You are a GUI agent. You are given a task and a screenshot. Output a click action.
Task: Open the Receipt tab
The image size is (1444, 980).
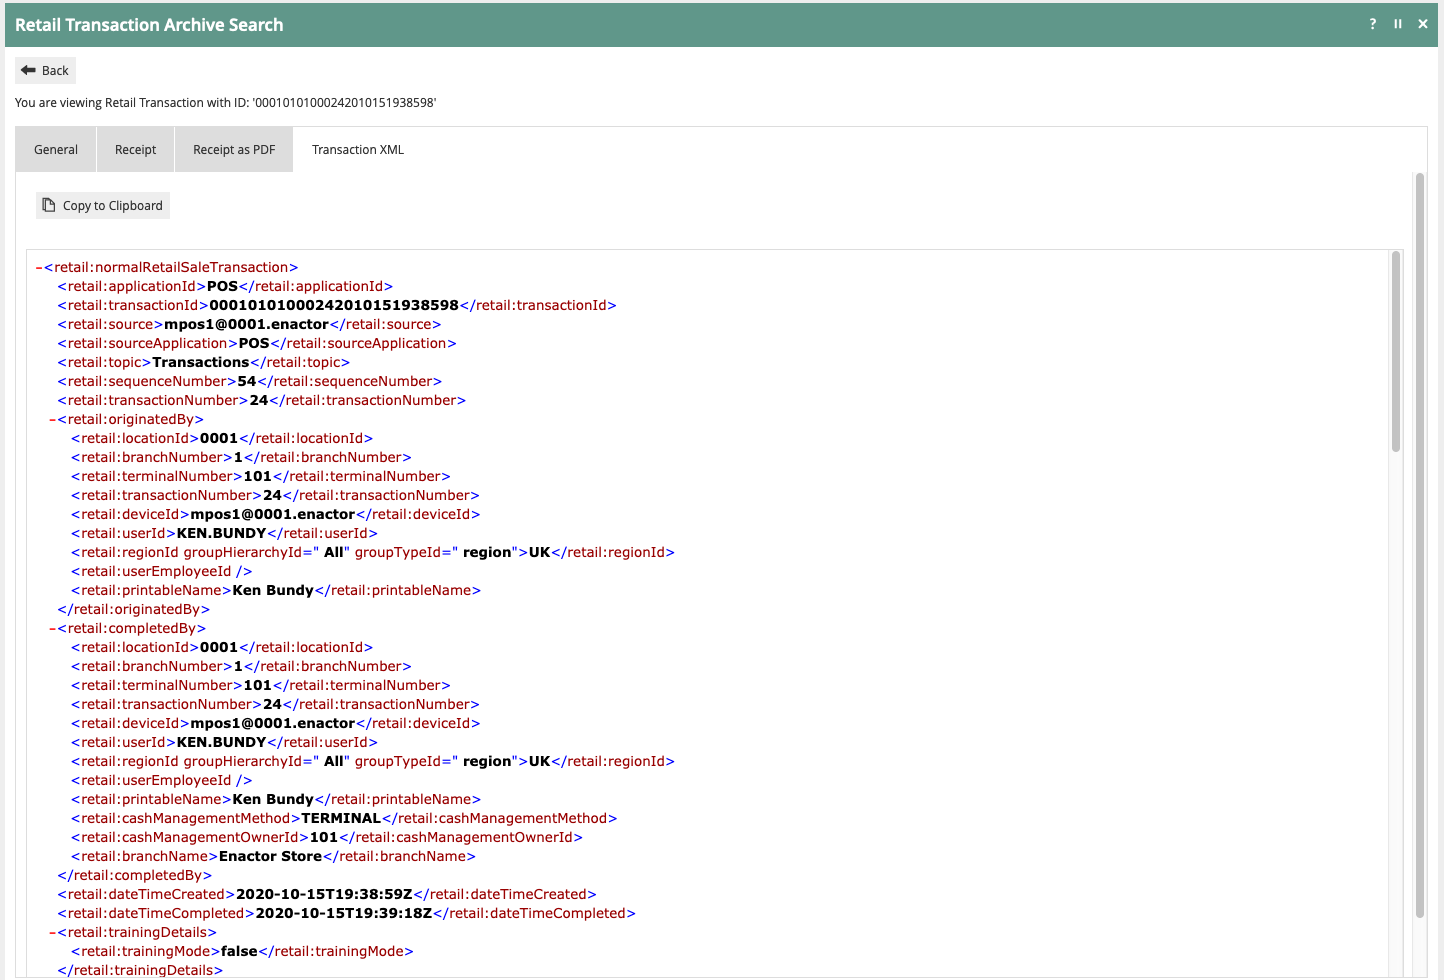pyautogui.click(x=135, y=149)
